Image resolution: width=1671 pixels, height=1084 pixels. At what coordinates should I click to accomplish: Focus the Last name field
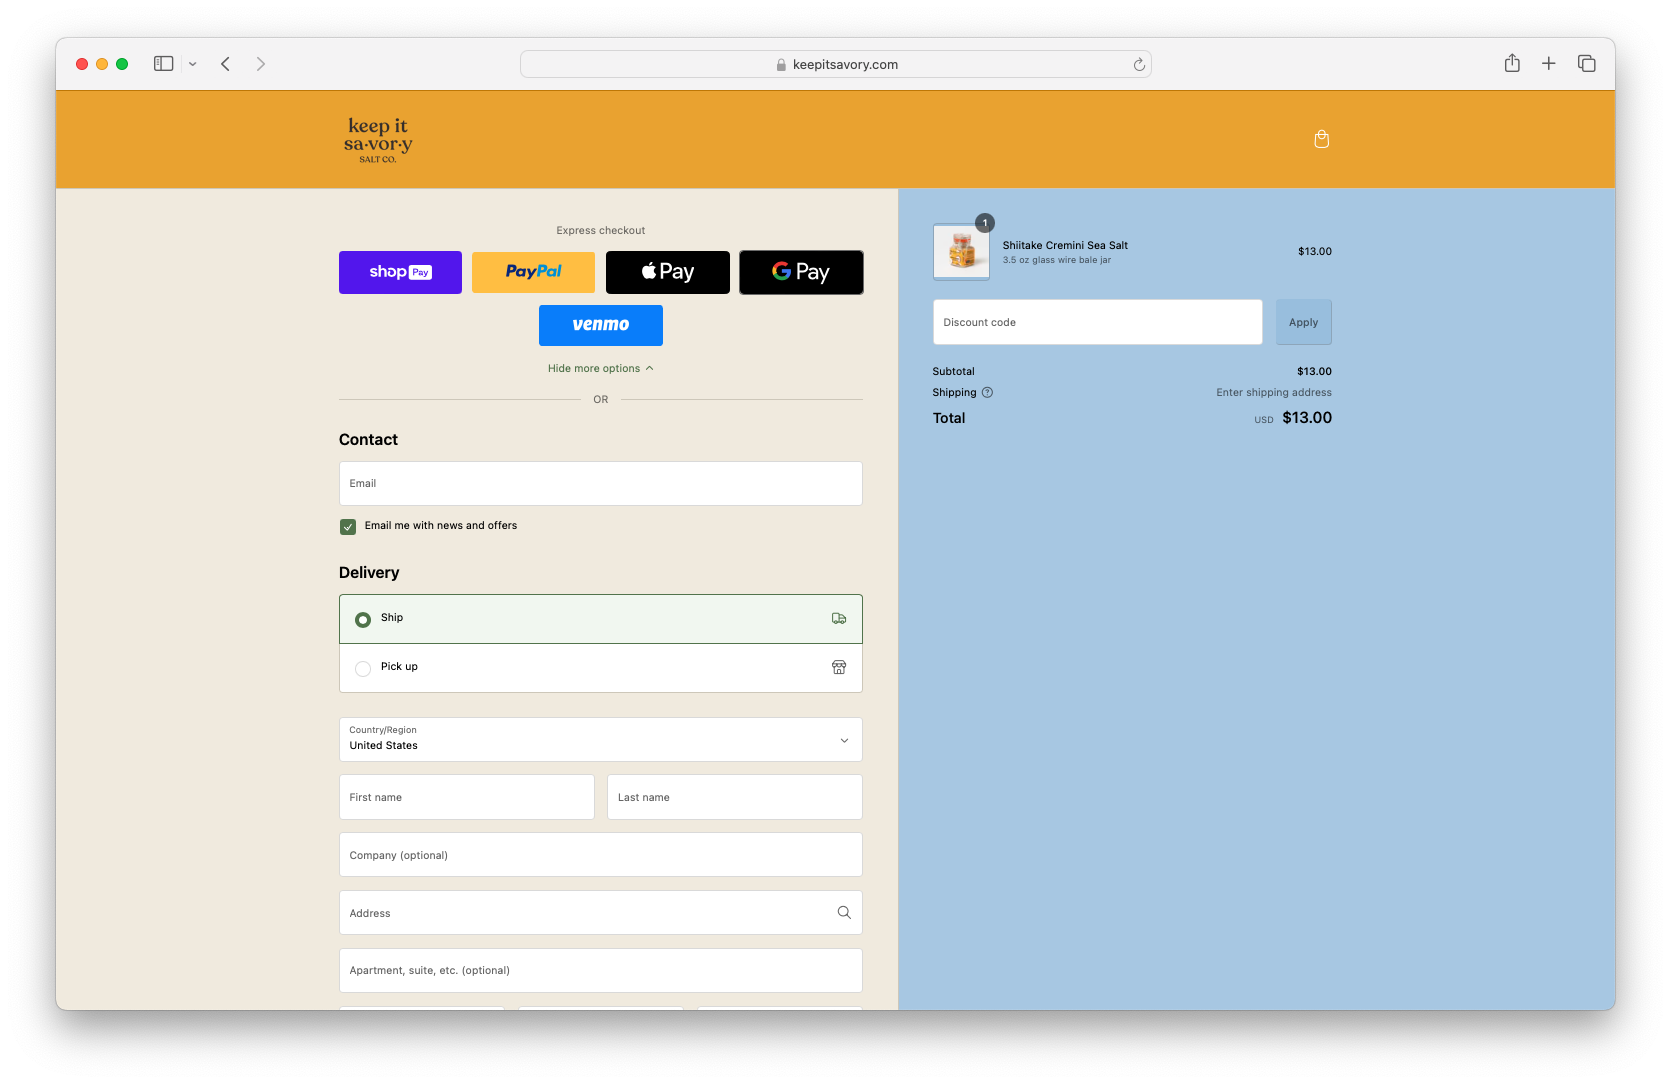(x=735, y=798)
